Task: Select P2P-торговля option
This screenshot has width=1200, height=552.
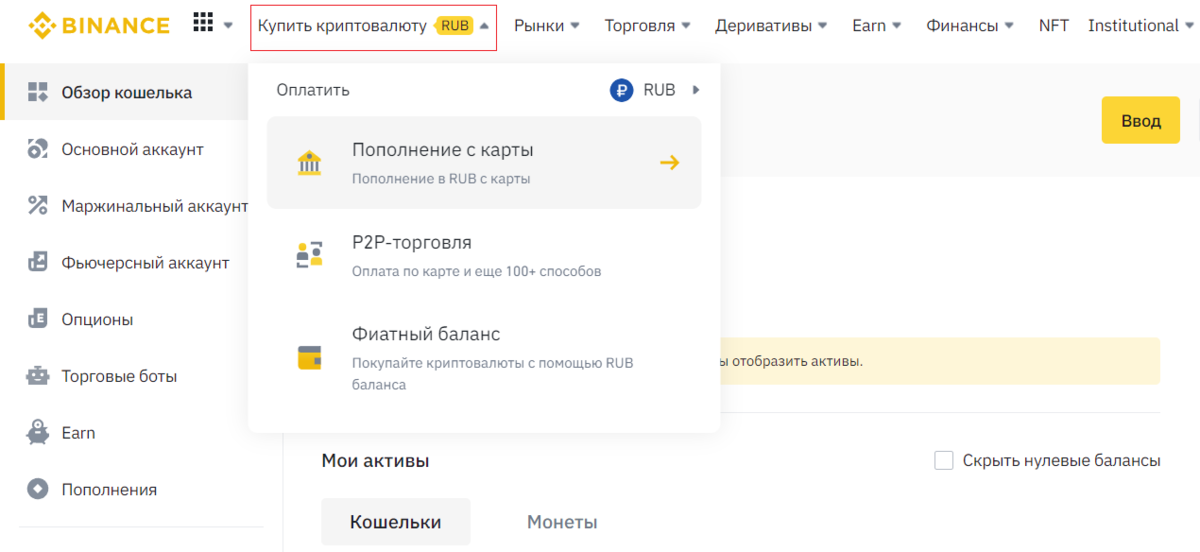Action: (x=484, y=255)
